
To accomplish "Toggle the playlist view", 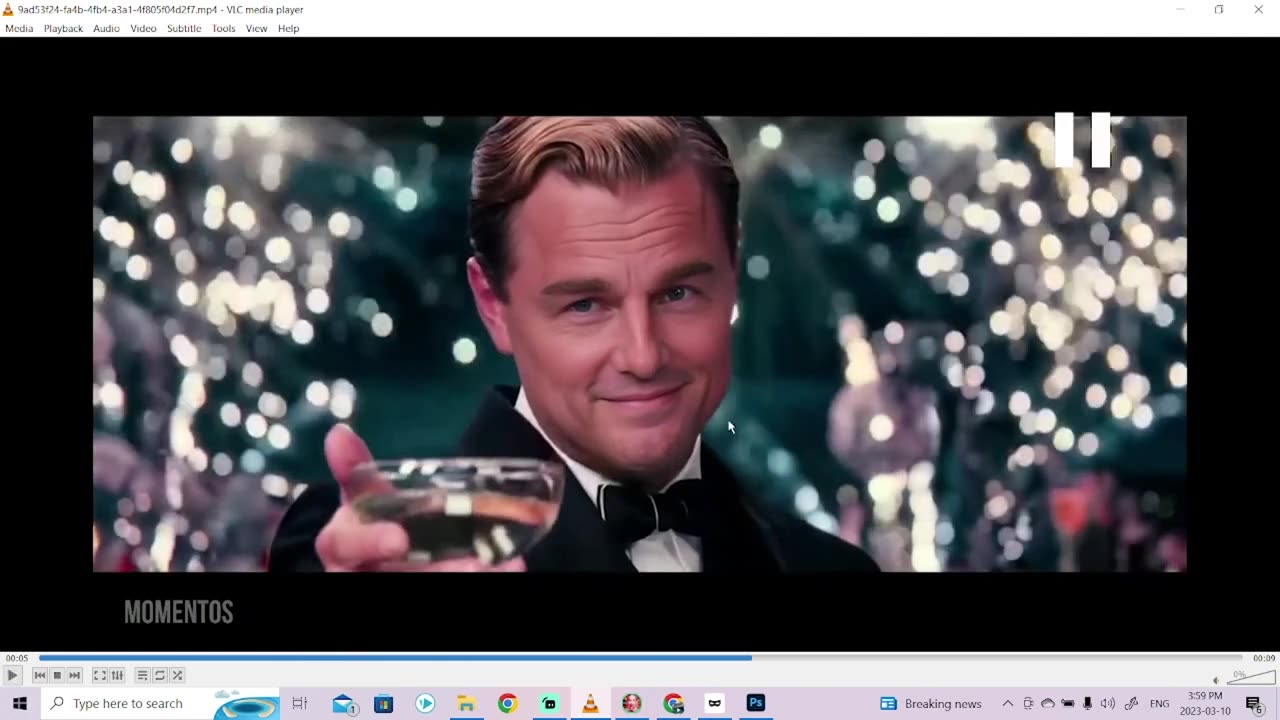I will (x=142, y=676).
